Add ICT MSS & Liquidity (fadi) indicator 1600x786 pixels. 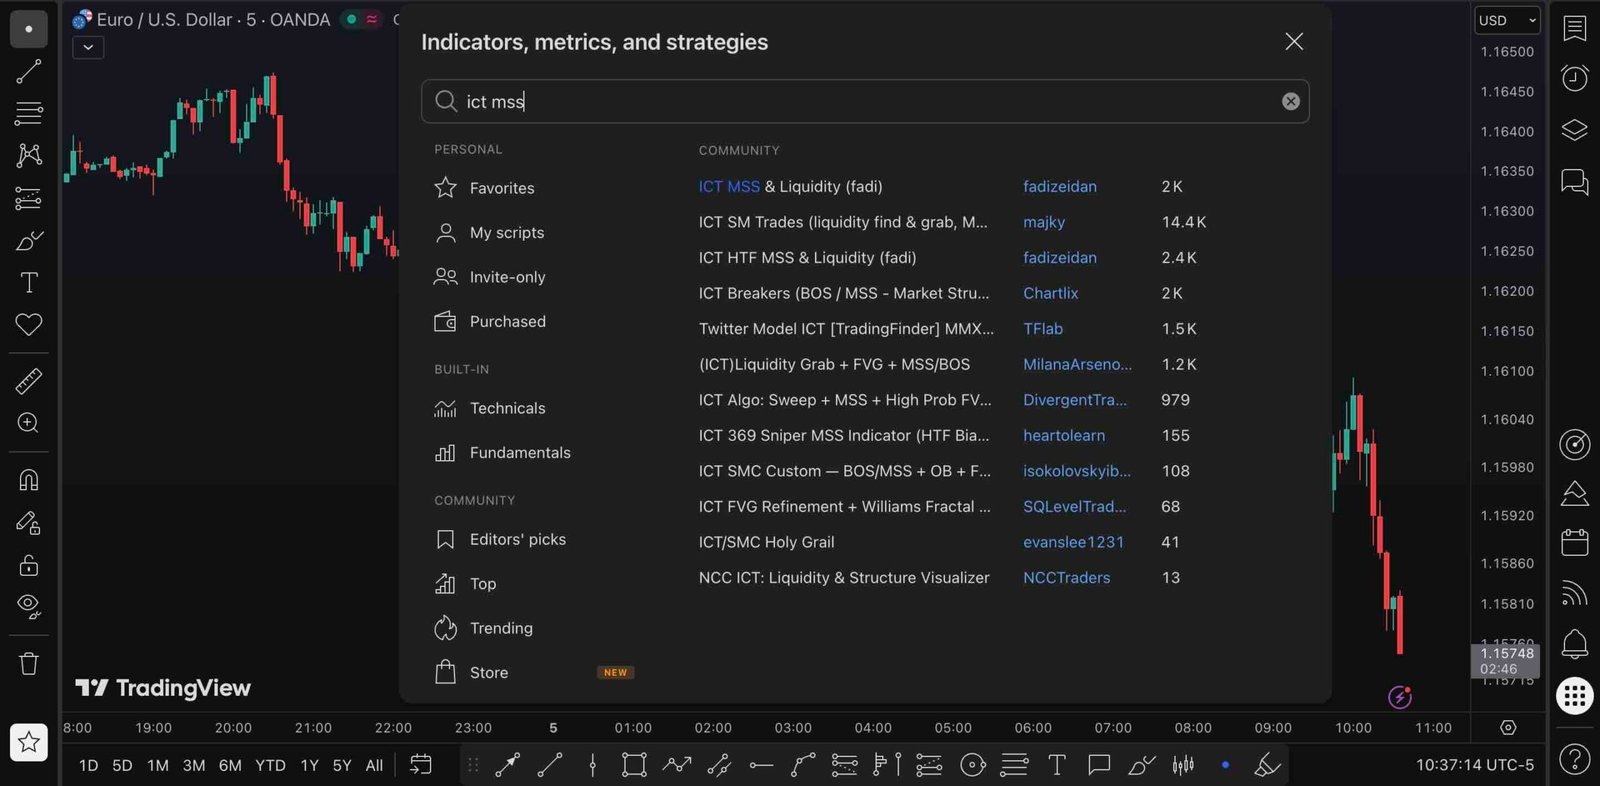(790, 186)
